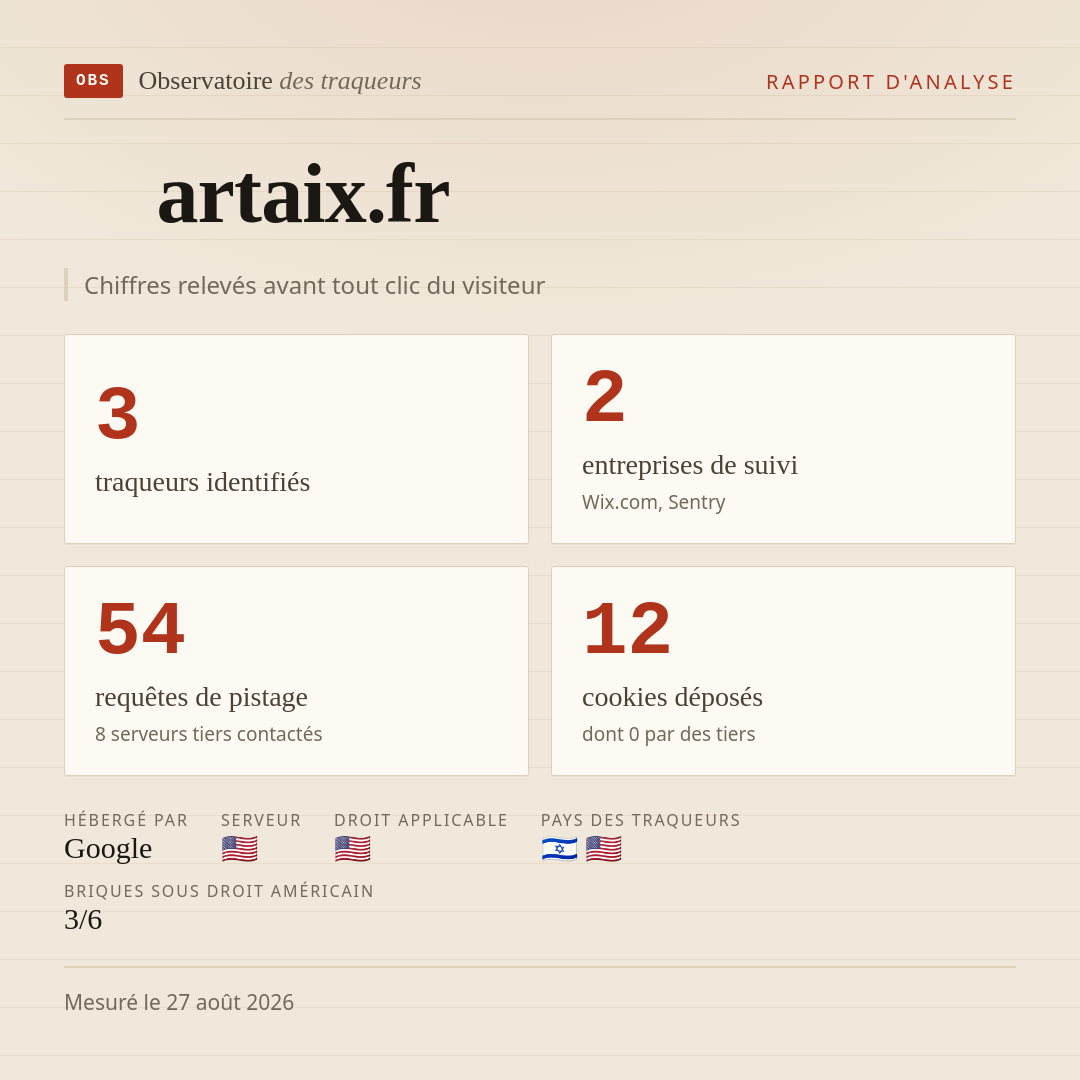Click the Hébergé par label

(126, 820)
